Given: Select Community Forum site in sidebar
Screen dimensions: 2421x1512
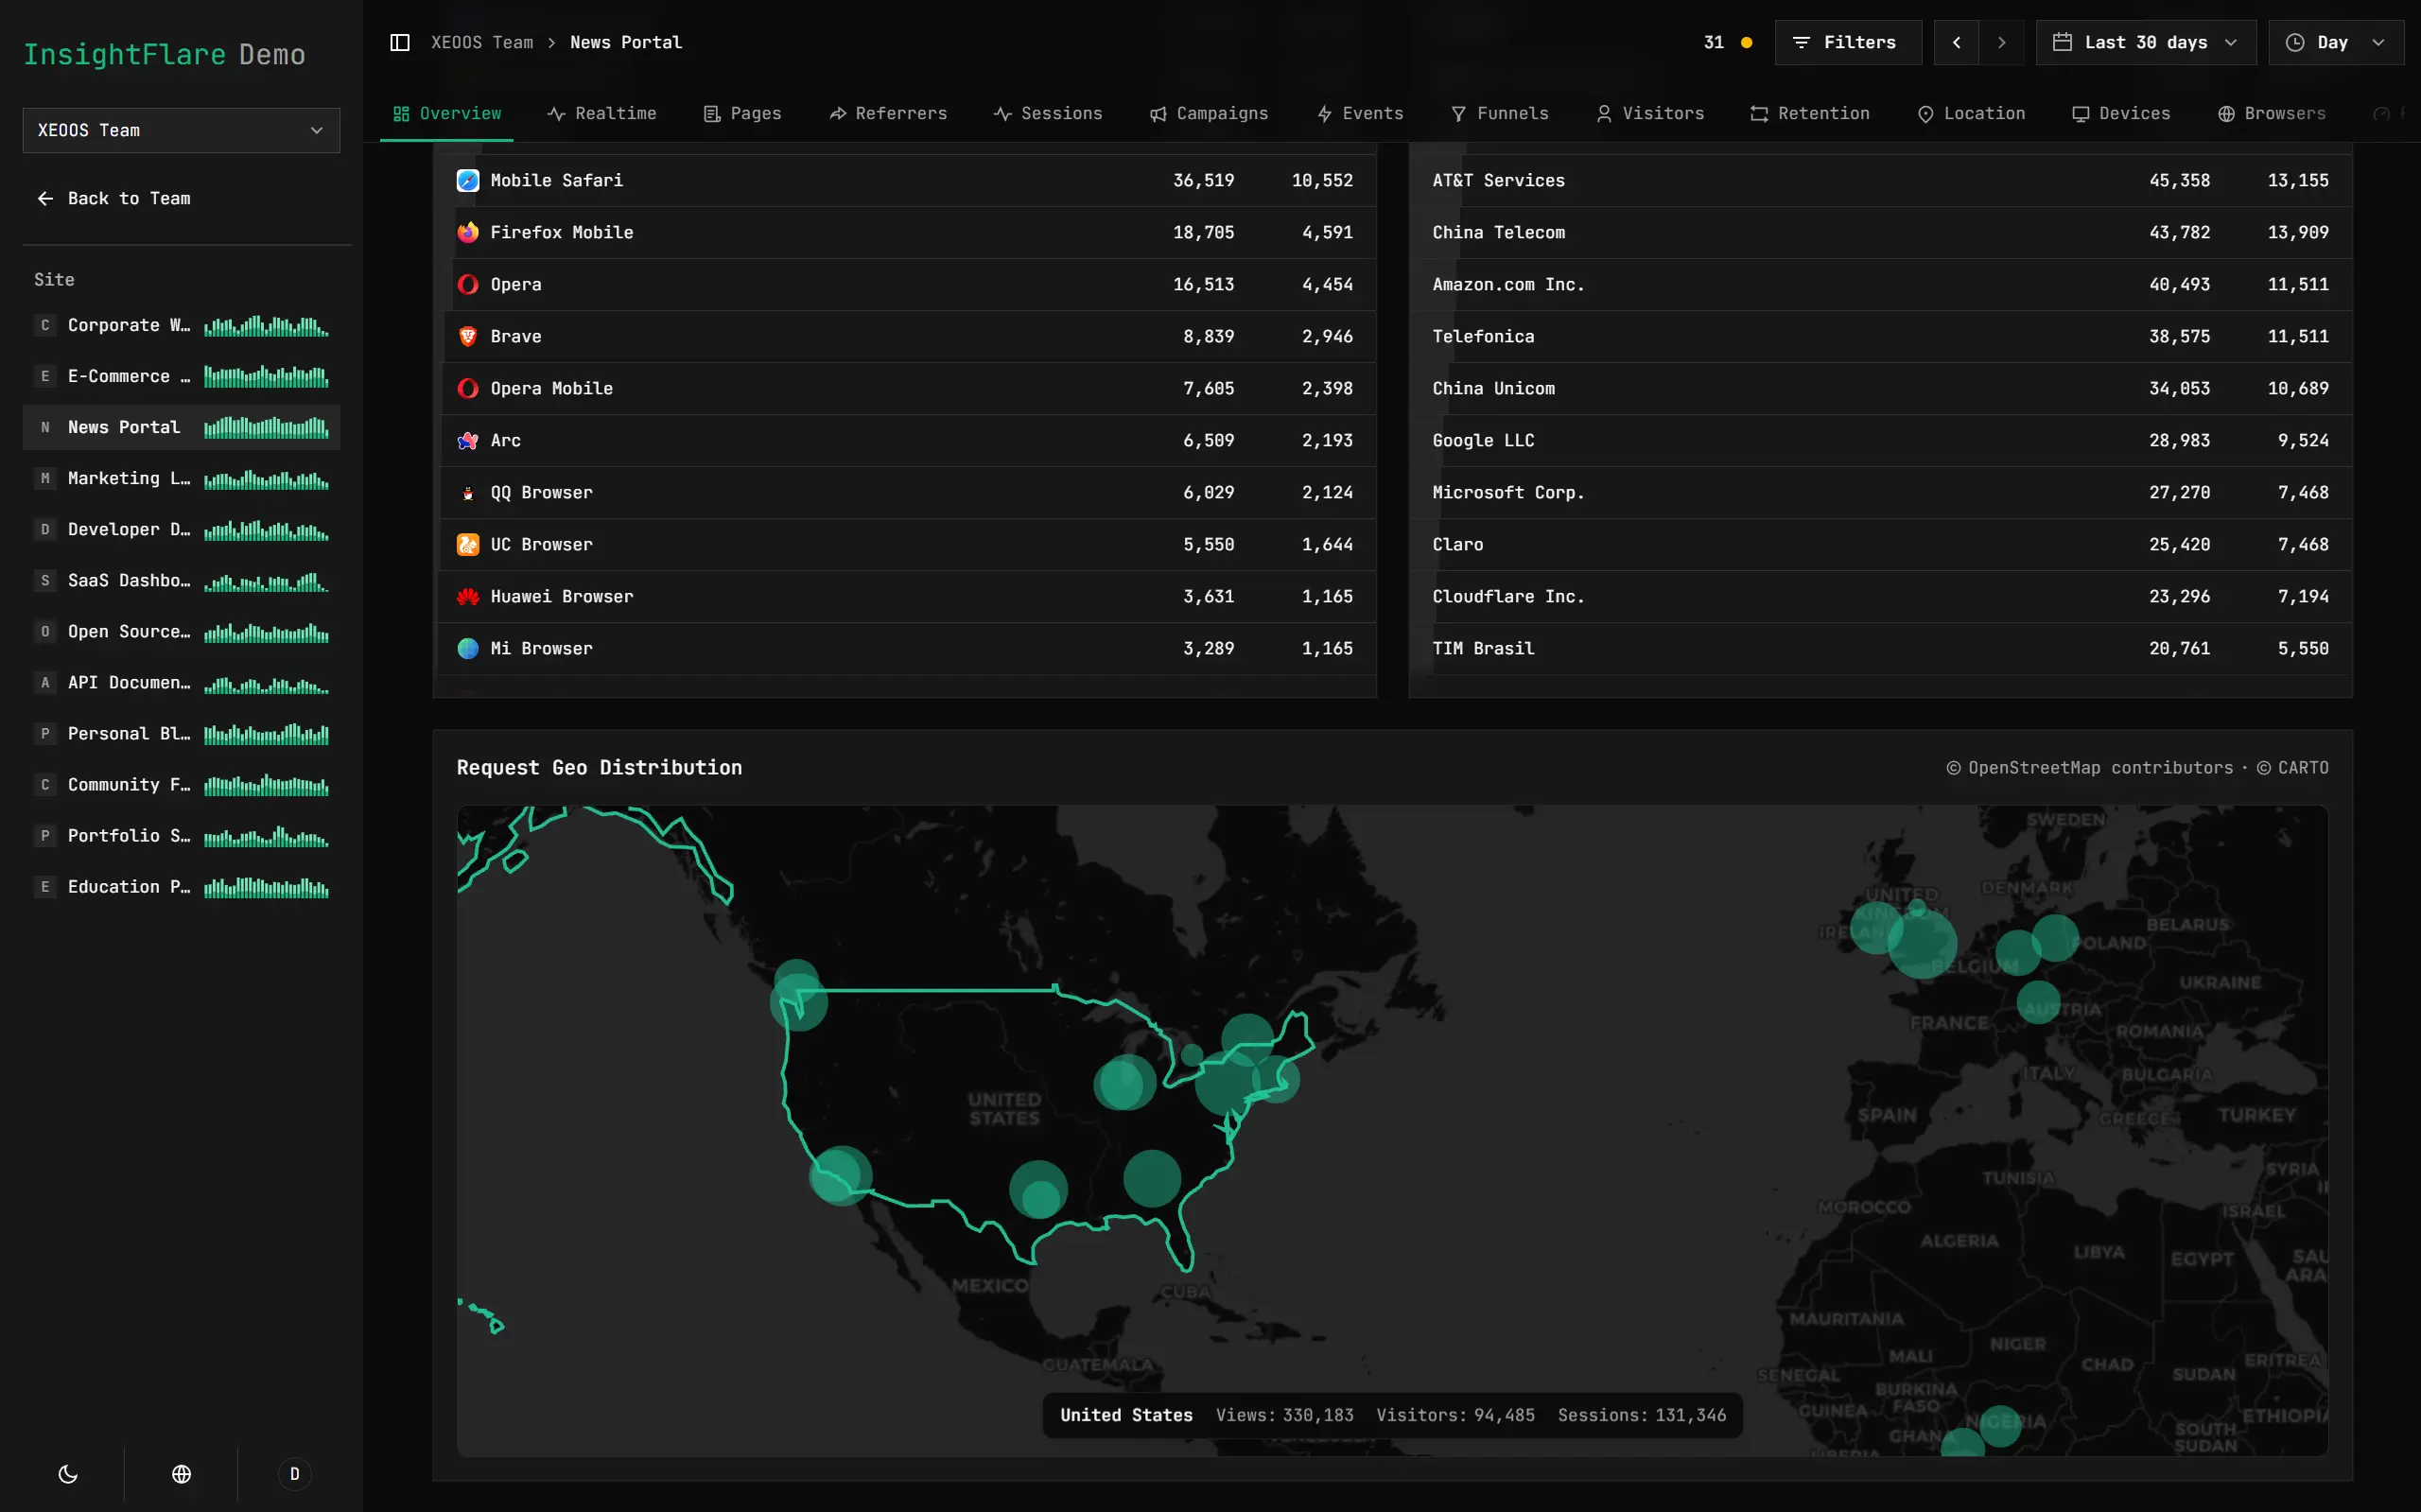Looking at the screenshot, I should [x=181, y=785].
